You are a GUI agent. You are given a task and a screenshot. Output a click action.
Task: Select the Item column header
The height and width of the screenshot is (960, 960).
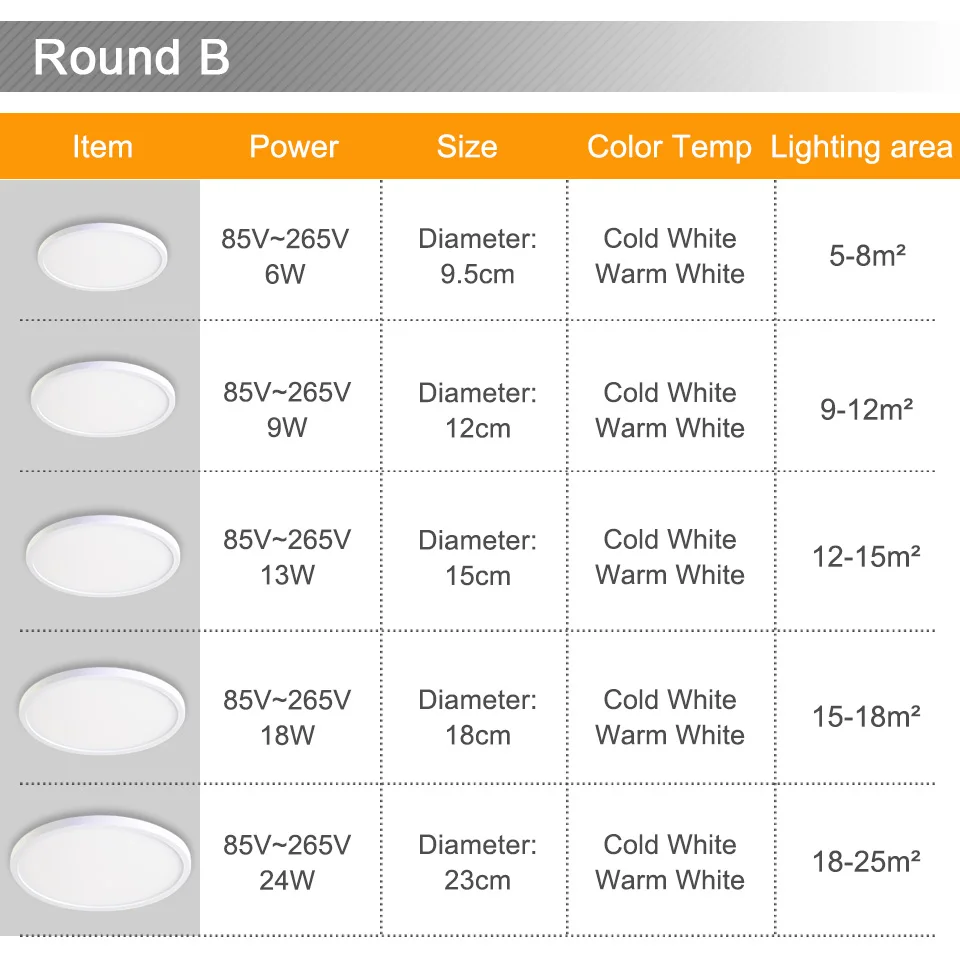pyautogui.click(x=102, y=147)
